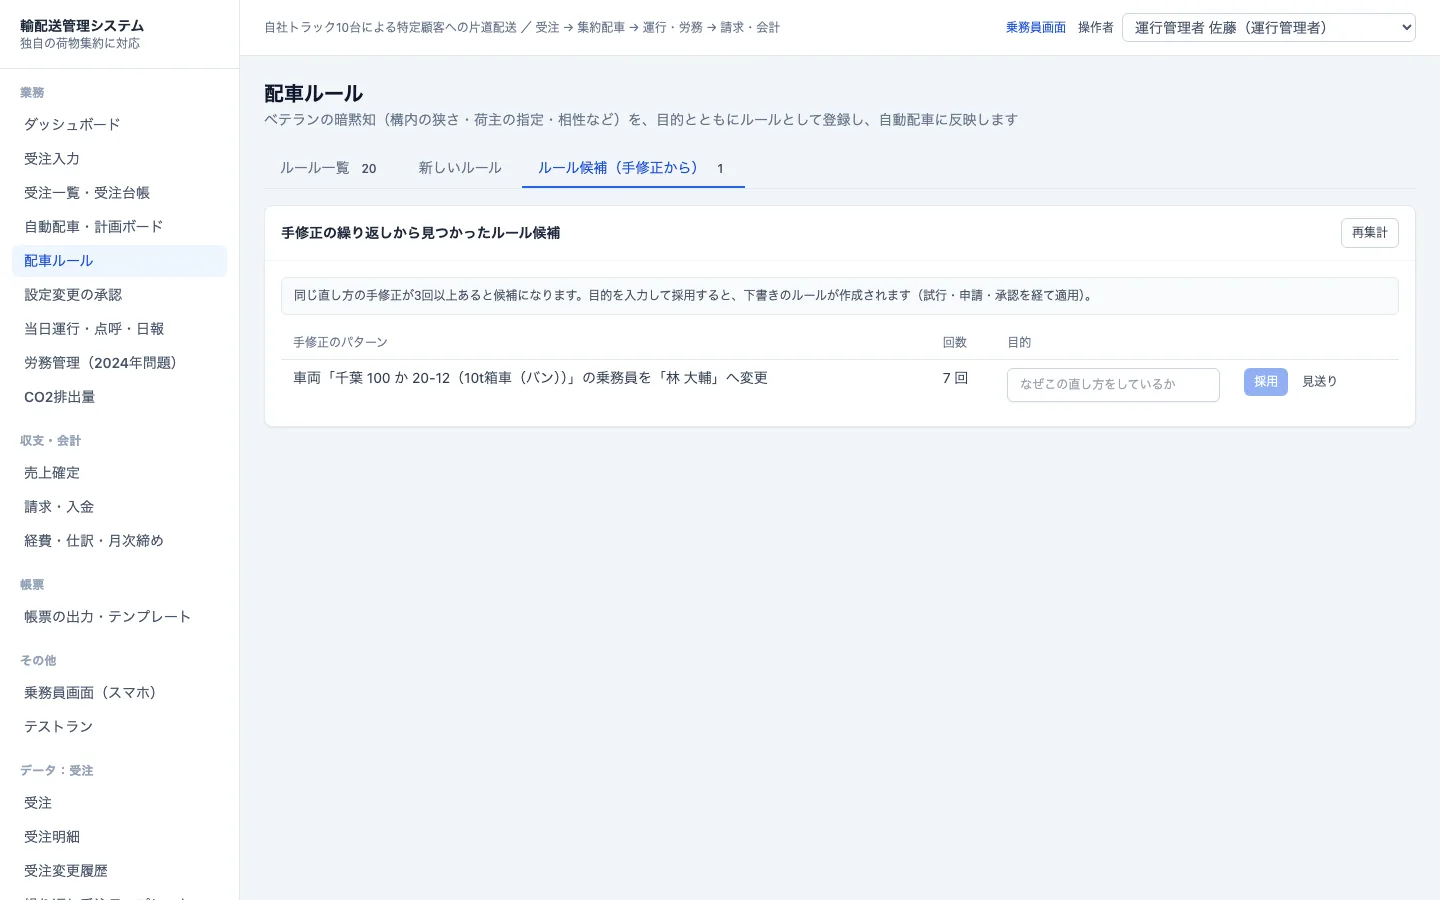Image resolution: width=1440 pixels, height=900 pixels.
Task: Select テストラン in the sidebar
Action: click(x=119, y=727)
